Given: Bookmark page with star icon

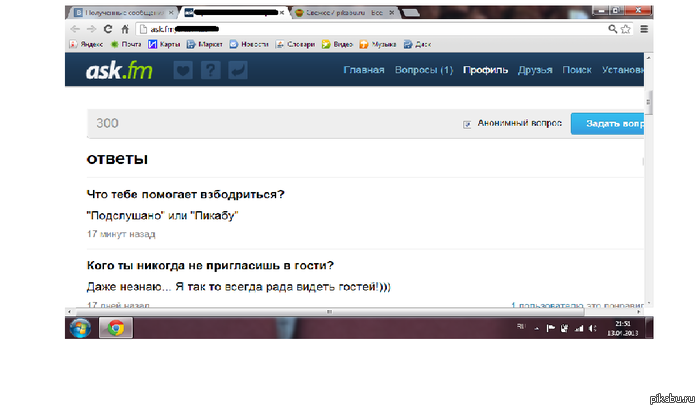Looking at the screenshot, I should point(625,29).
